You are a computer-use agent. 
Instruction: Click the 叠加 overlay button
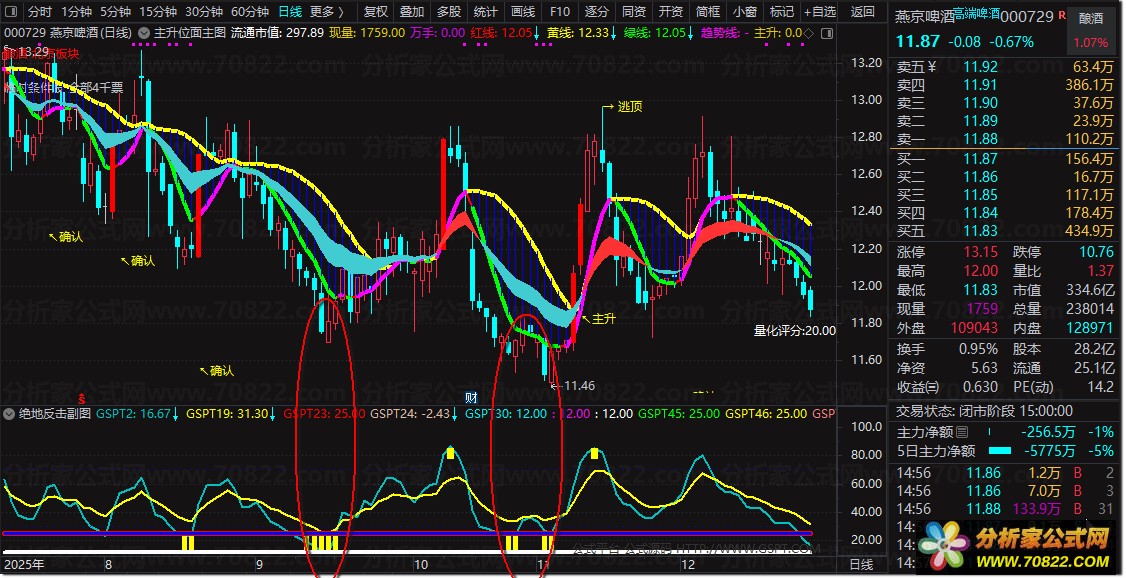pyautogui.click(x=412, y=11)
